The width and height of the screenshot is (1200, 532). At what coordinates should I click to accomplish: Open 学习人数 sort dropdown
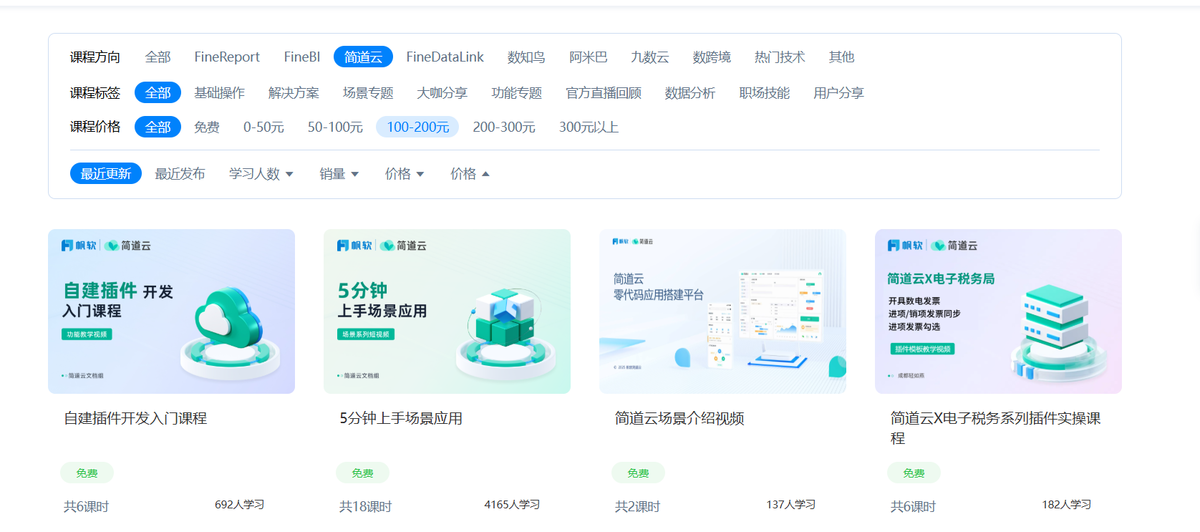(261, 174)
